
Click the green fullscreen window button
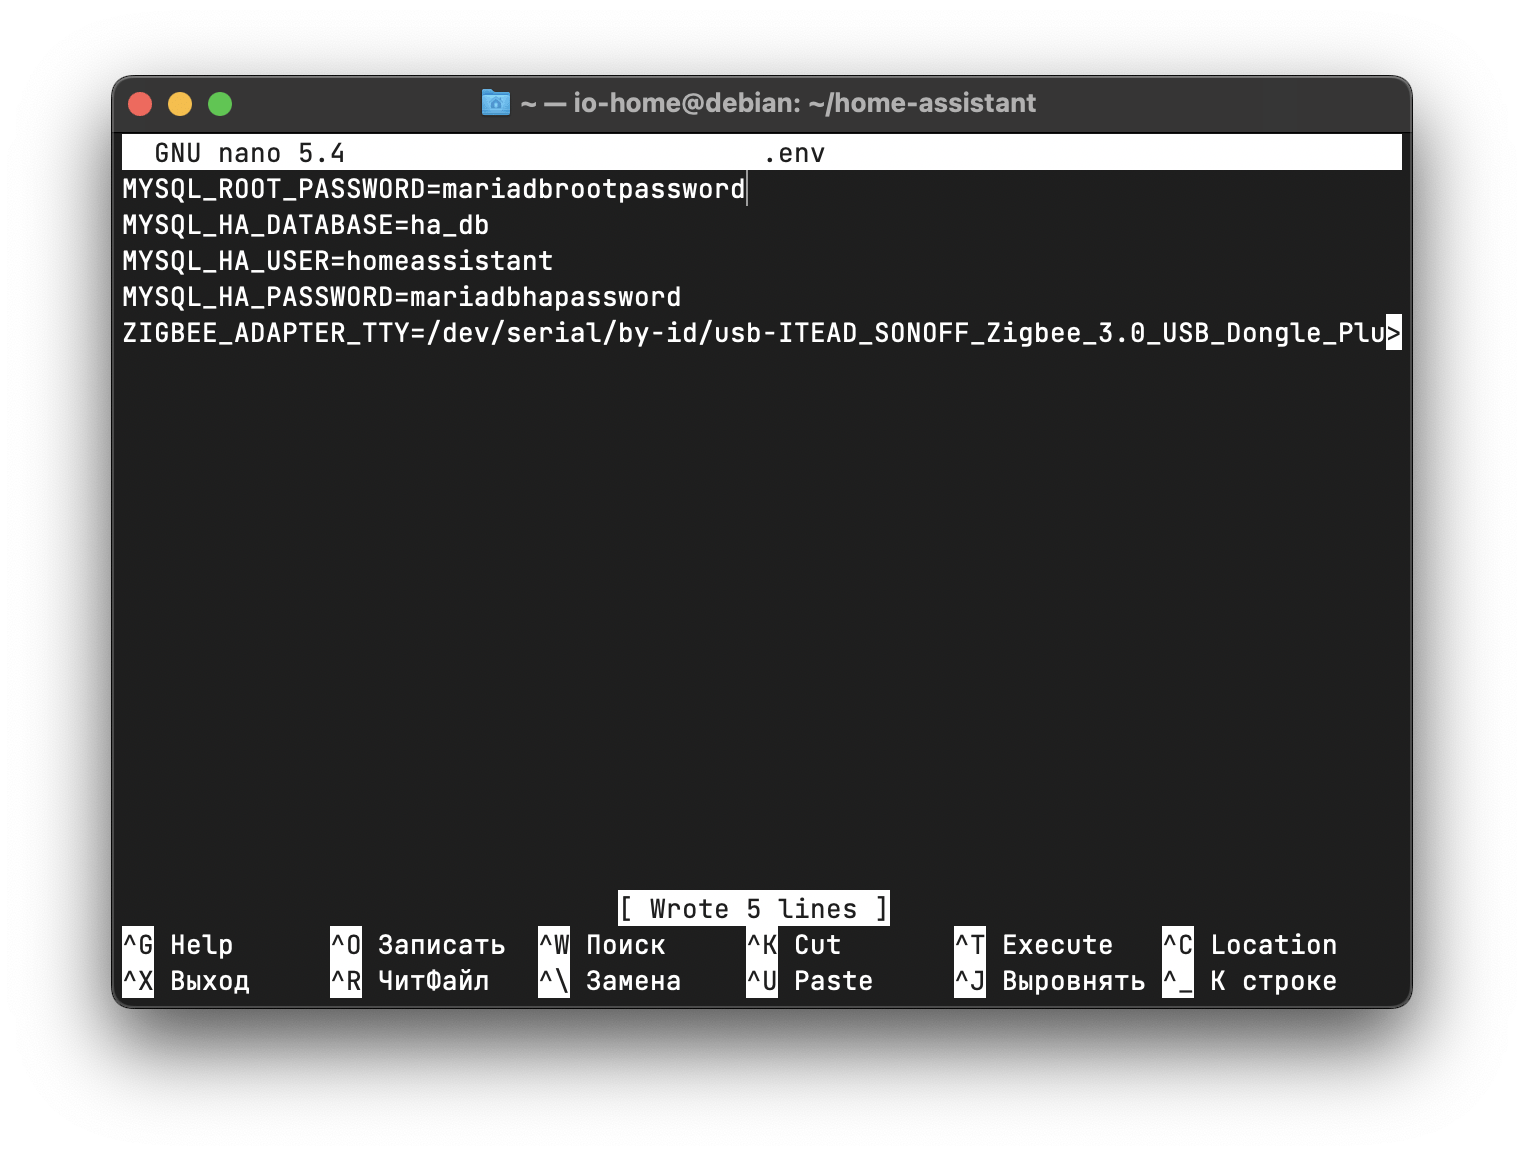pos(220,104)
